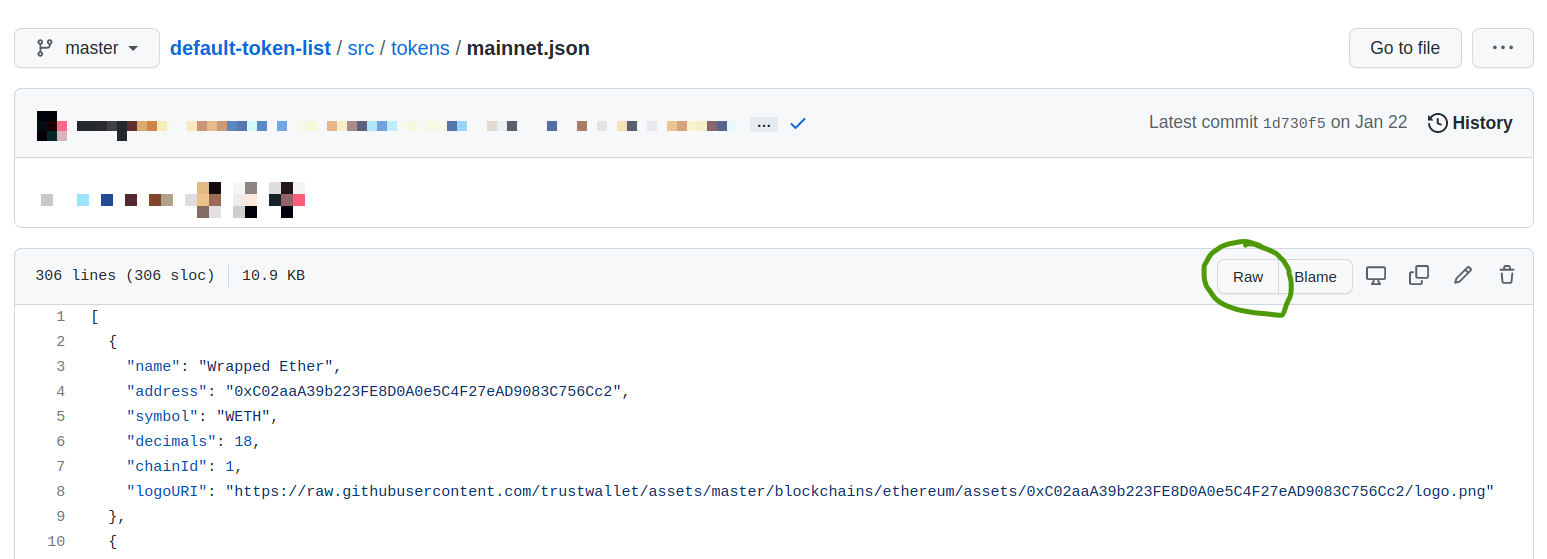Image resolution: width=1547 pixels, height=559 pixels.
Task: Click the Raw button
Action: pos(1247,277)
